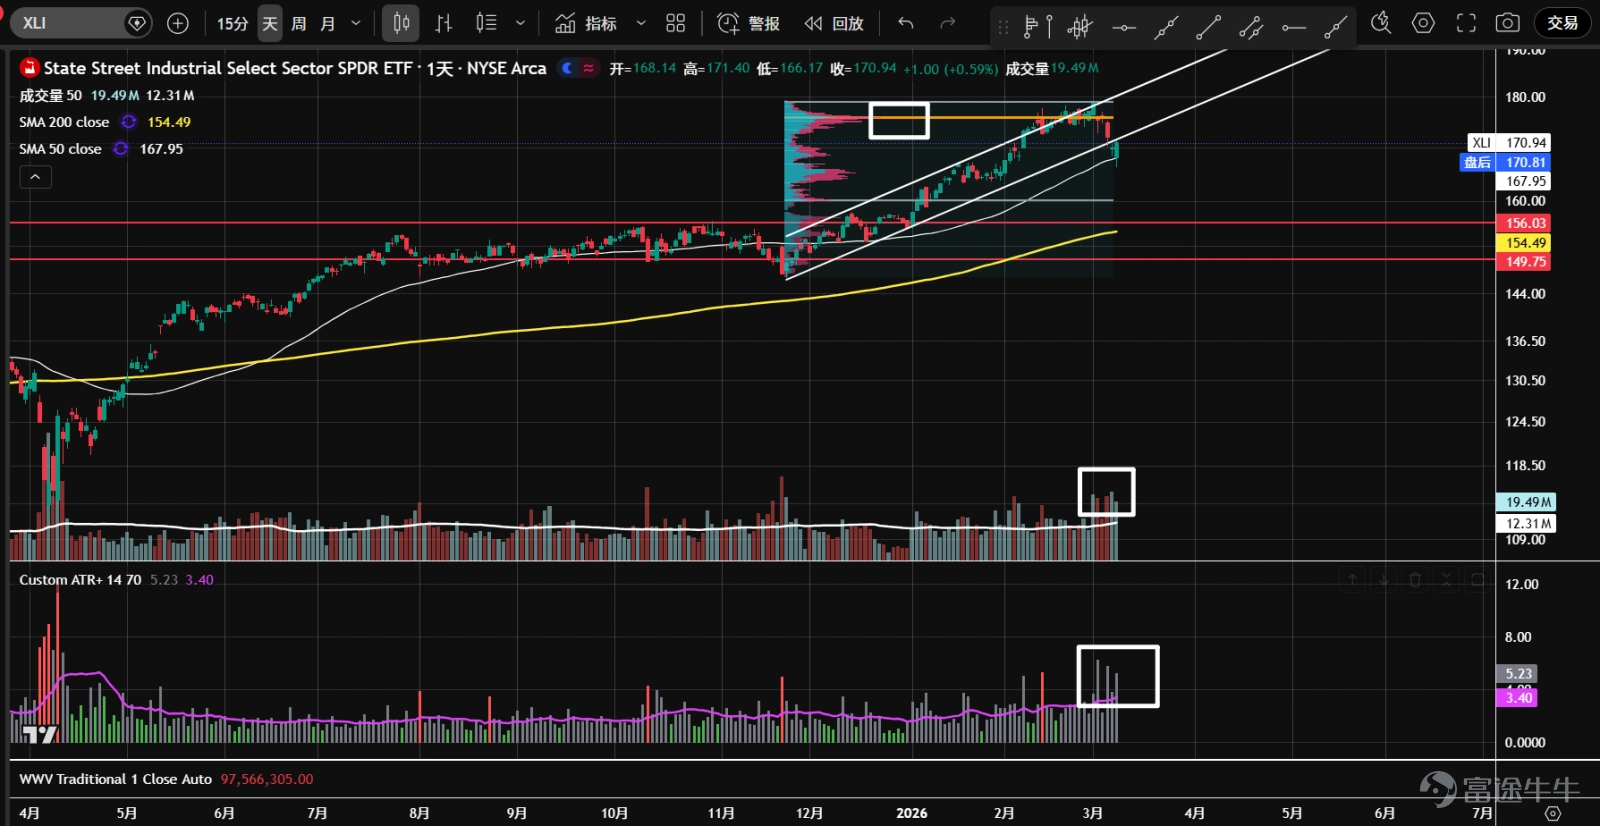The width and height of the screenshot is (1600, 826).
Task: Click the 149.75 red horizontal line label
Action: click(1524, 262)
